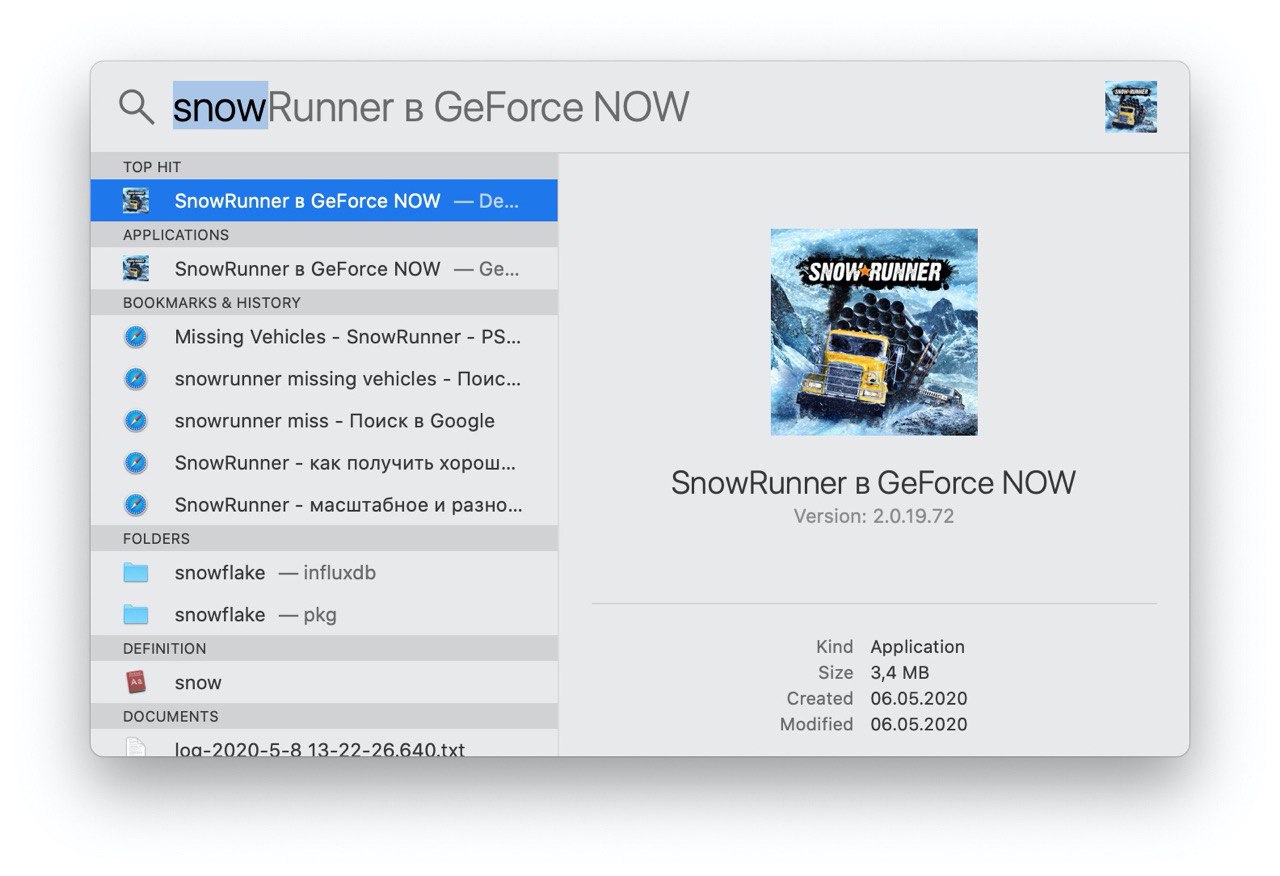Click the SnowRunner icon in Top Hit row
The width and height of the screenshot is (1280, 876).
click(136, 201)
